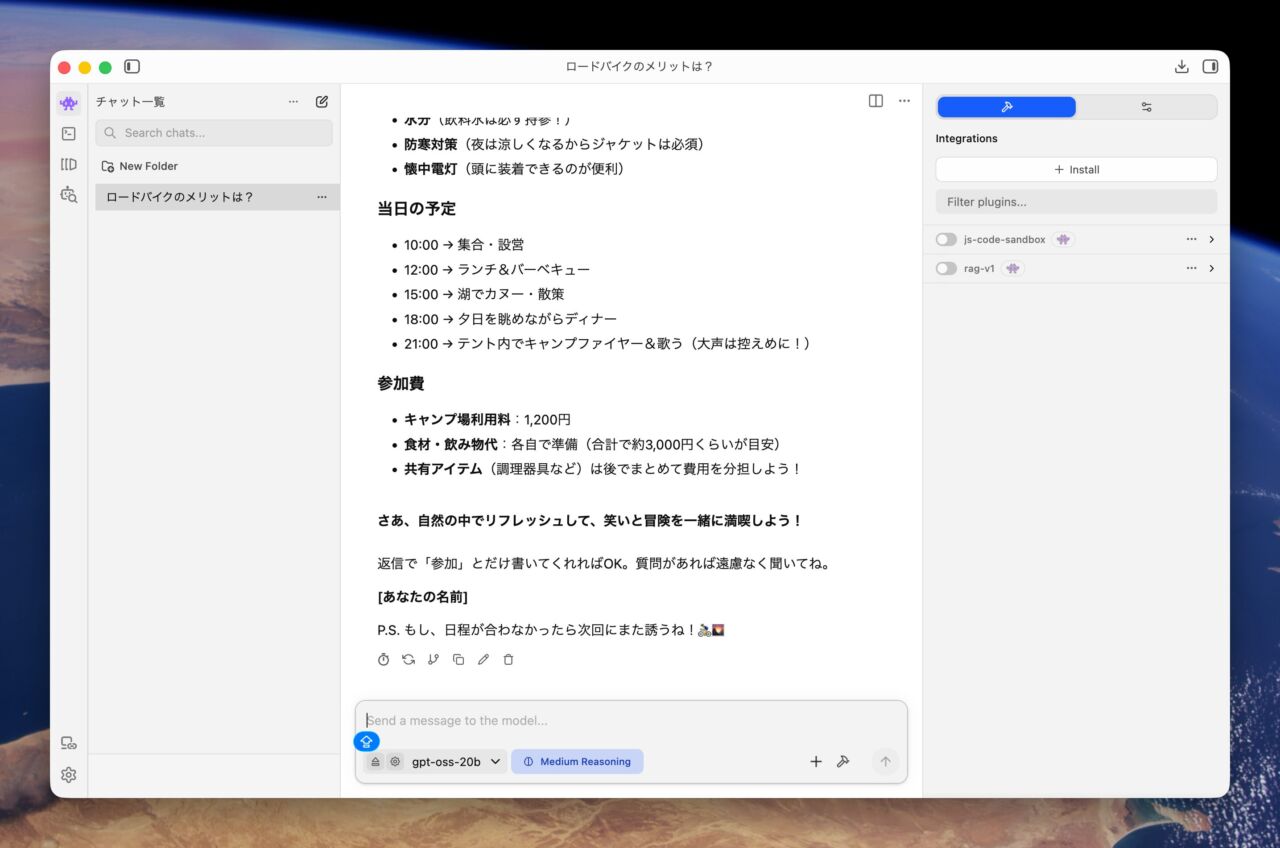Viewport: 1280px width, 848px height.
Task: Open the gpt-oss-20b model dropdown
Action: (x=456, y=762)
